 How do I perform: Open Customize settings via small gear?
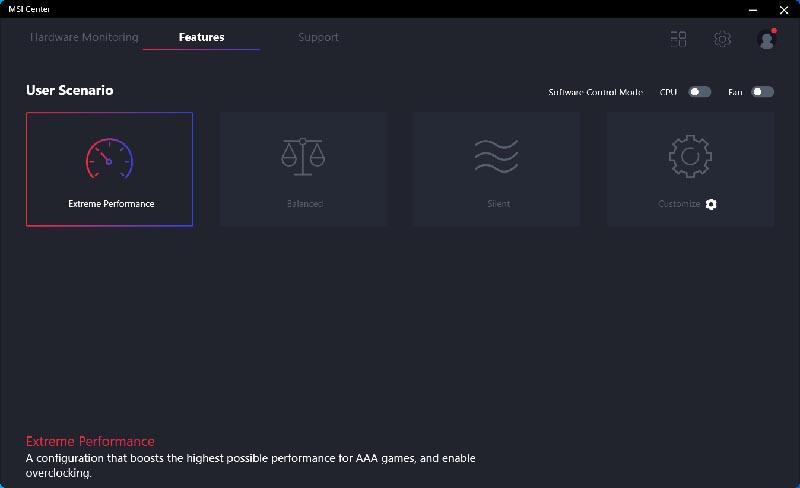tap(711, 204)
